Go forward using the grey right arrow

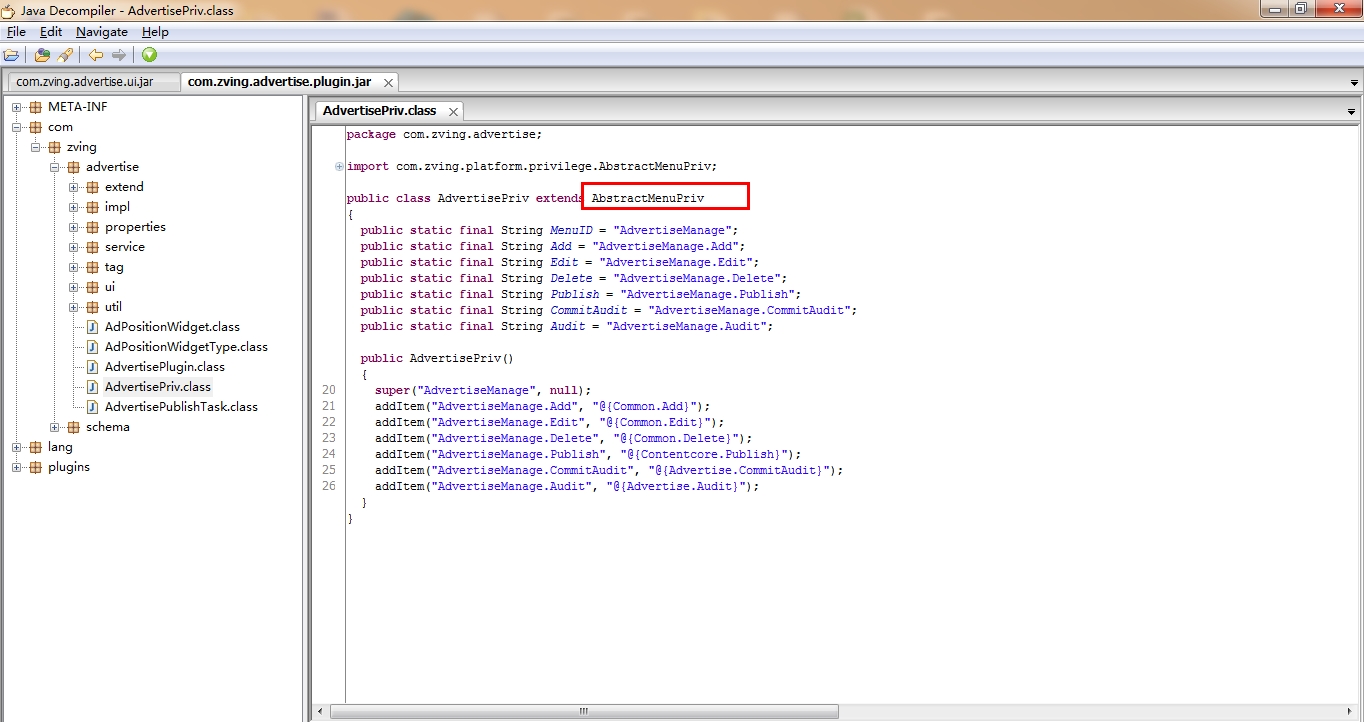tap(119, 55)
